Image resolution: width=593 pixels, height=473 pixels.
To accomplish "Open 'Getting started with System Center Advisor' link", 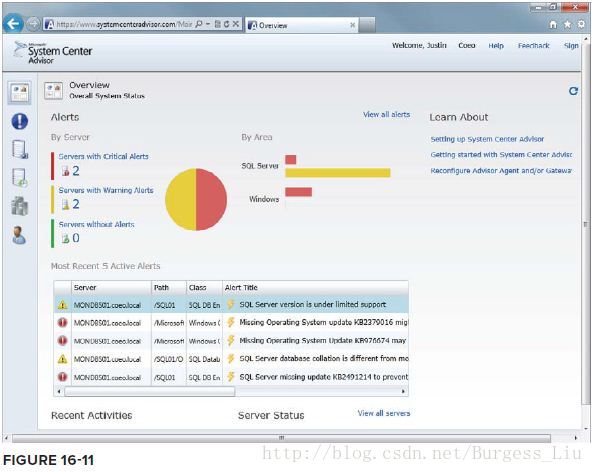I will [501, 155].
